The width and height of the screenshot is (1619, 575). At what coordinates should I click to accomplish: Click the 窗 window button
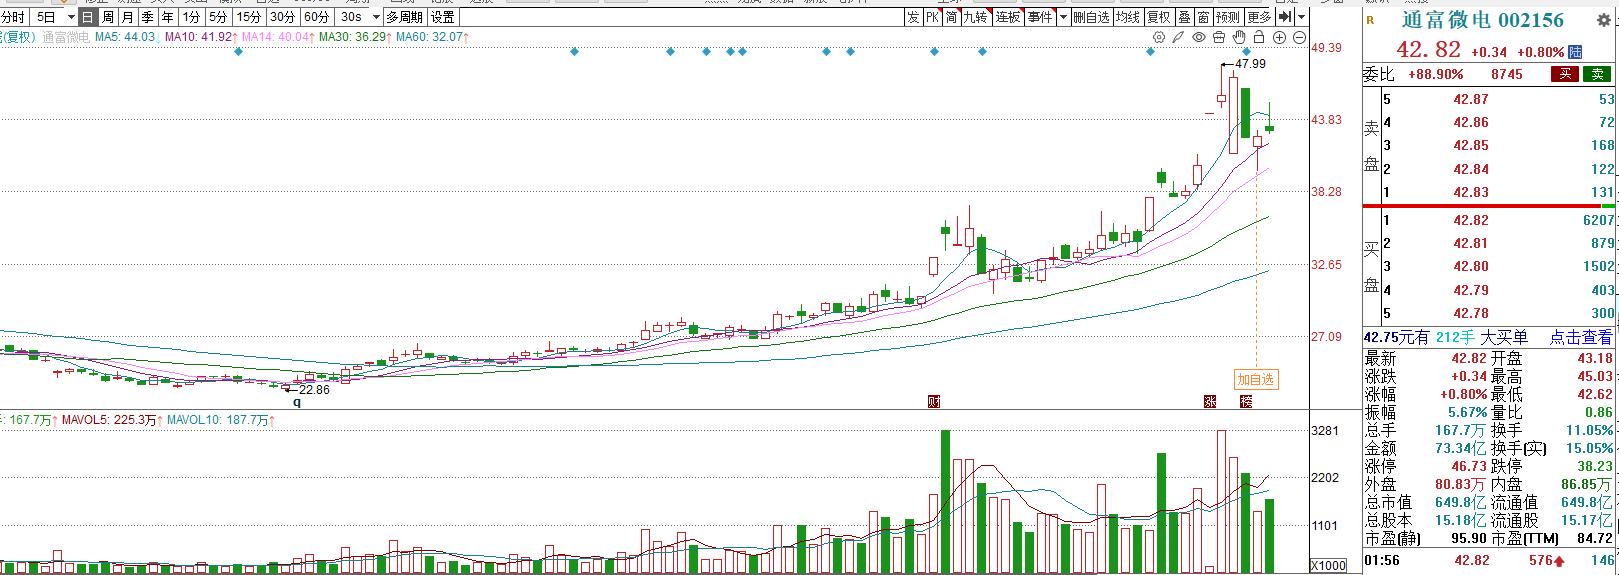tap(1204, 17)
